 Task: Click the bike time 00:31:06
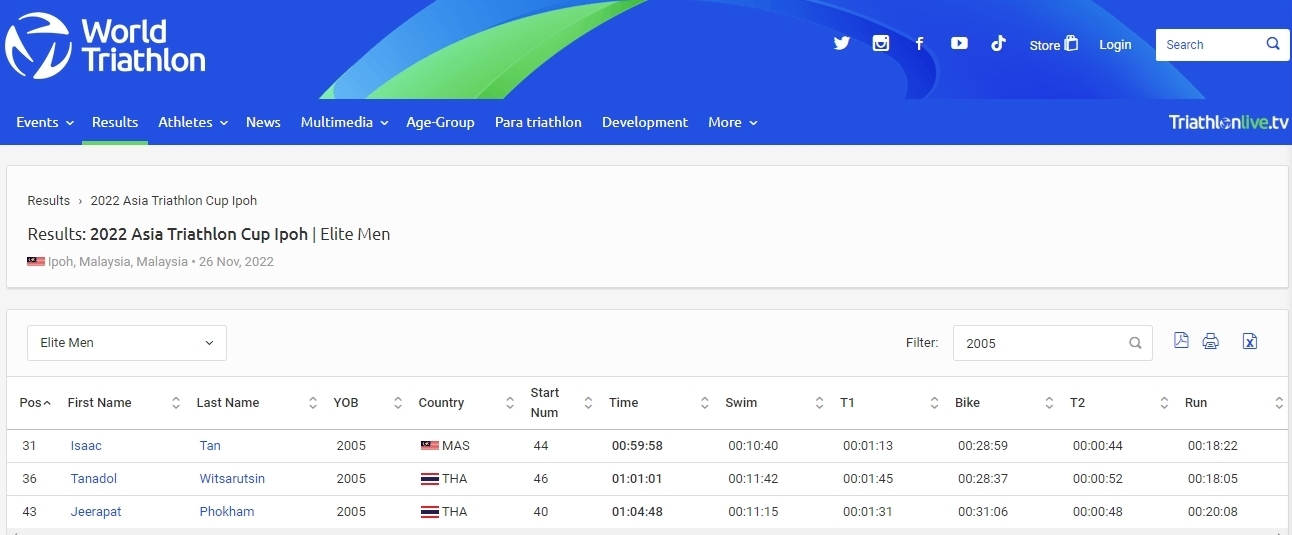[x=983, y=512]
